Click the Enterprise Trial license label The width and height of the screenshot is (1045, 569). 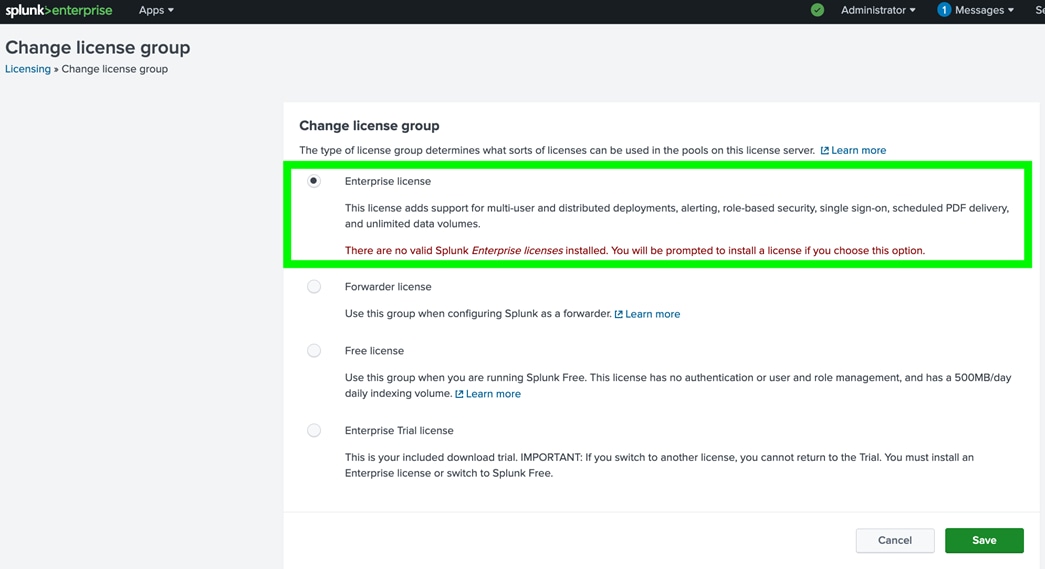399,430
